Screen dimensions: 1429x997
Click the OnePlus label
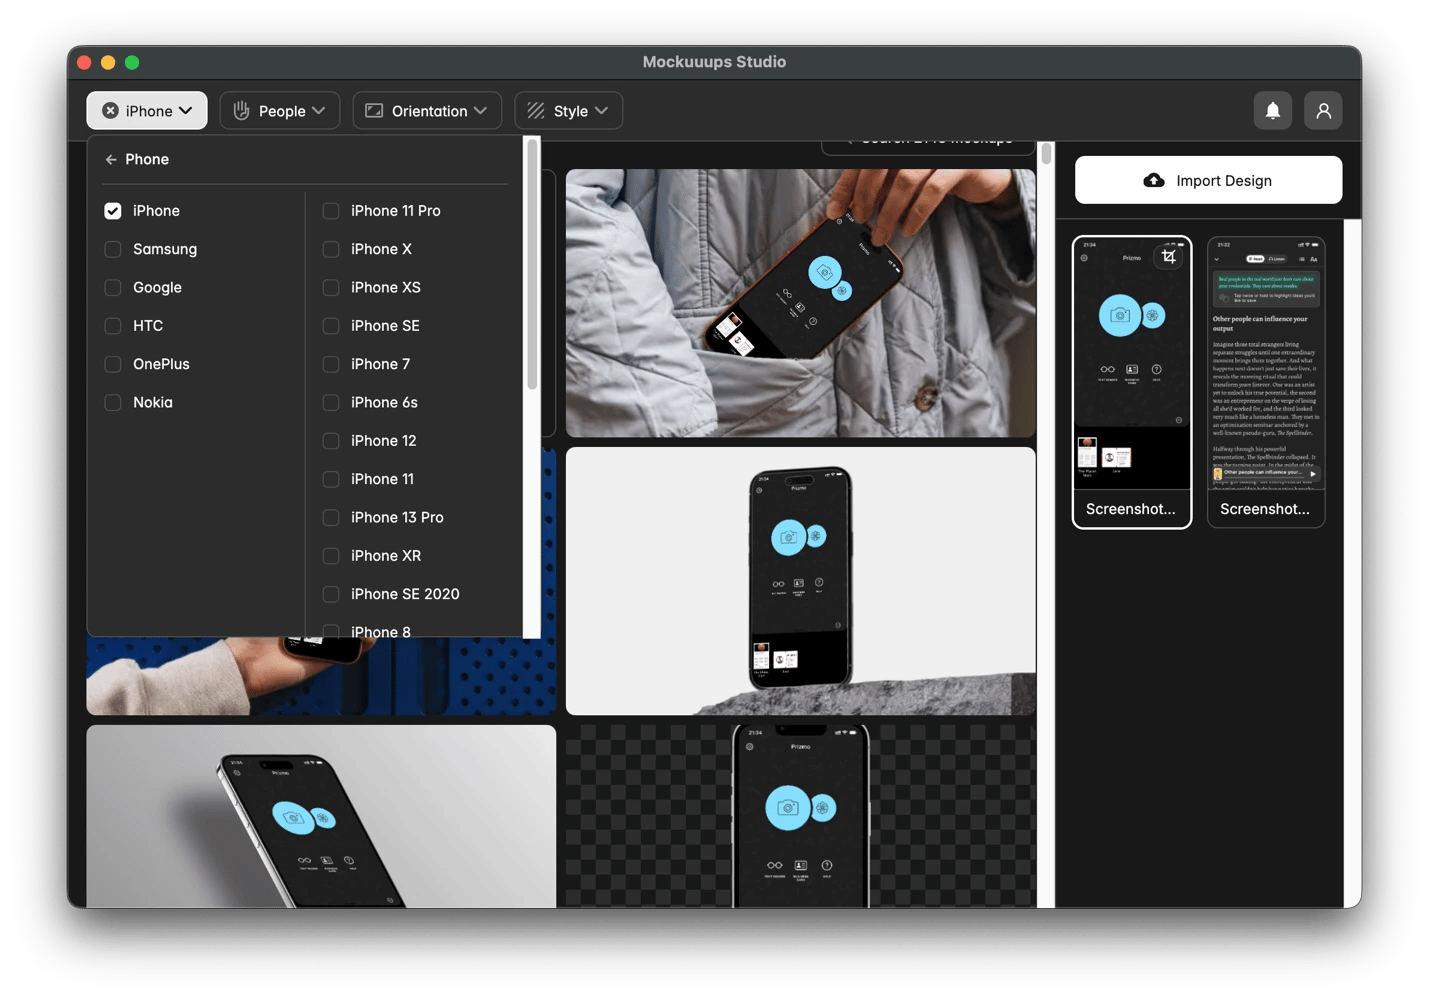pyautogui.click(x=161, y=364)
